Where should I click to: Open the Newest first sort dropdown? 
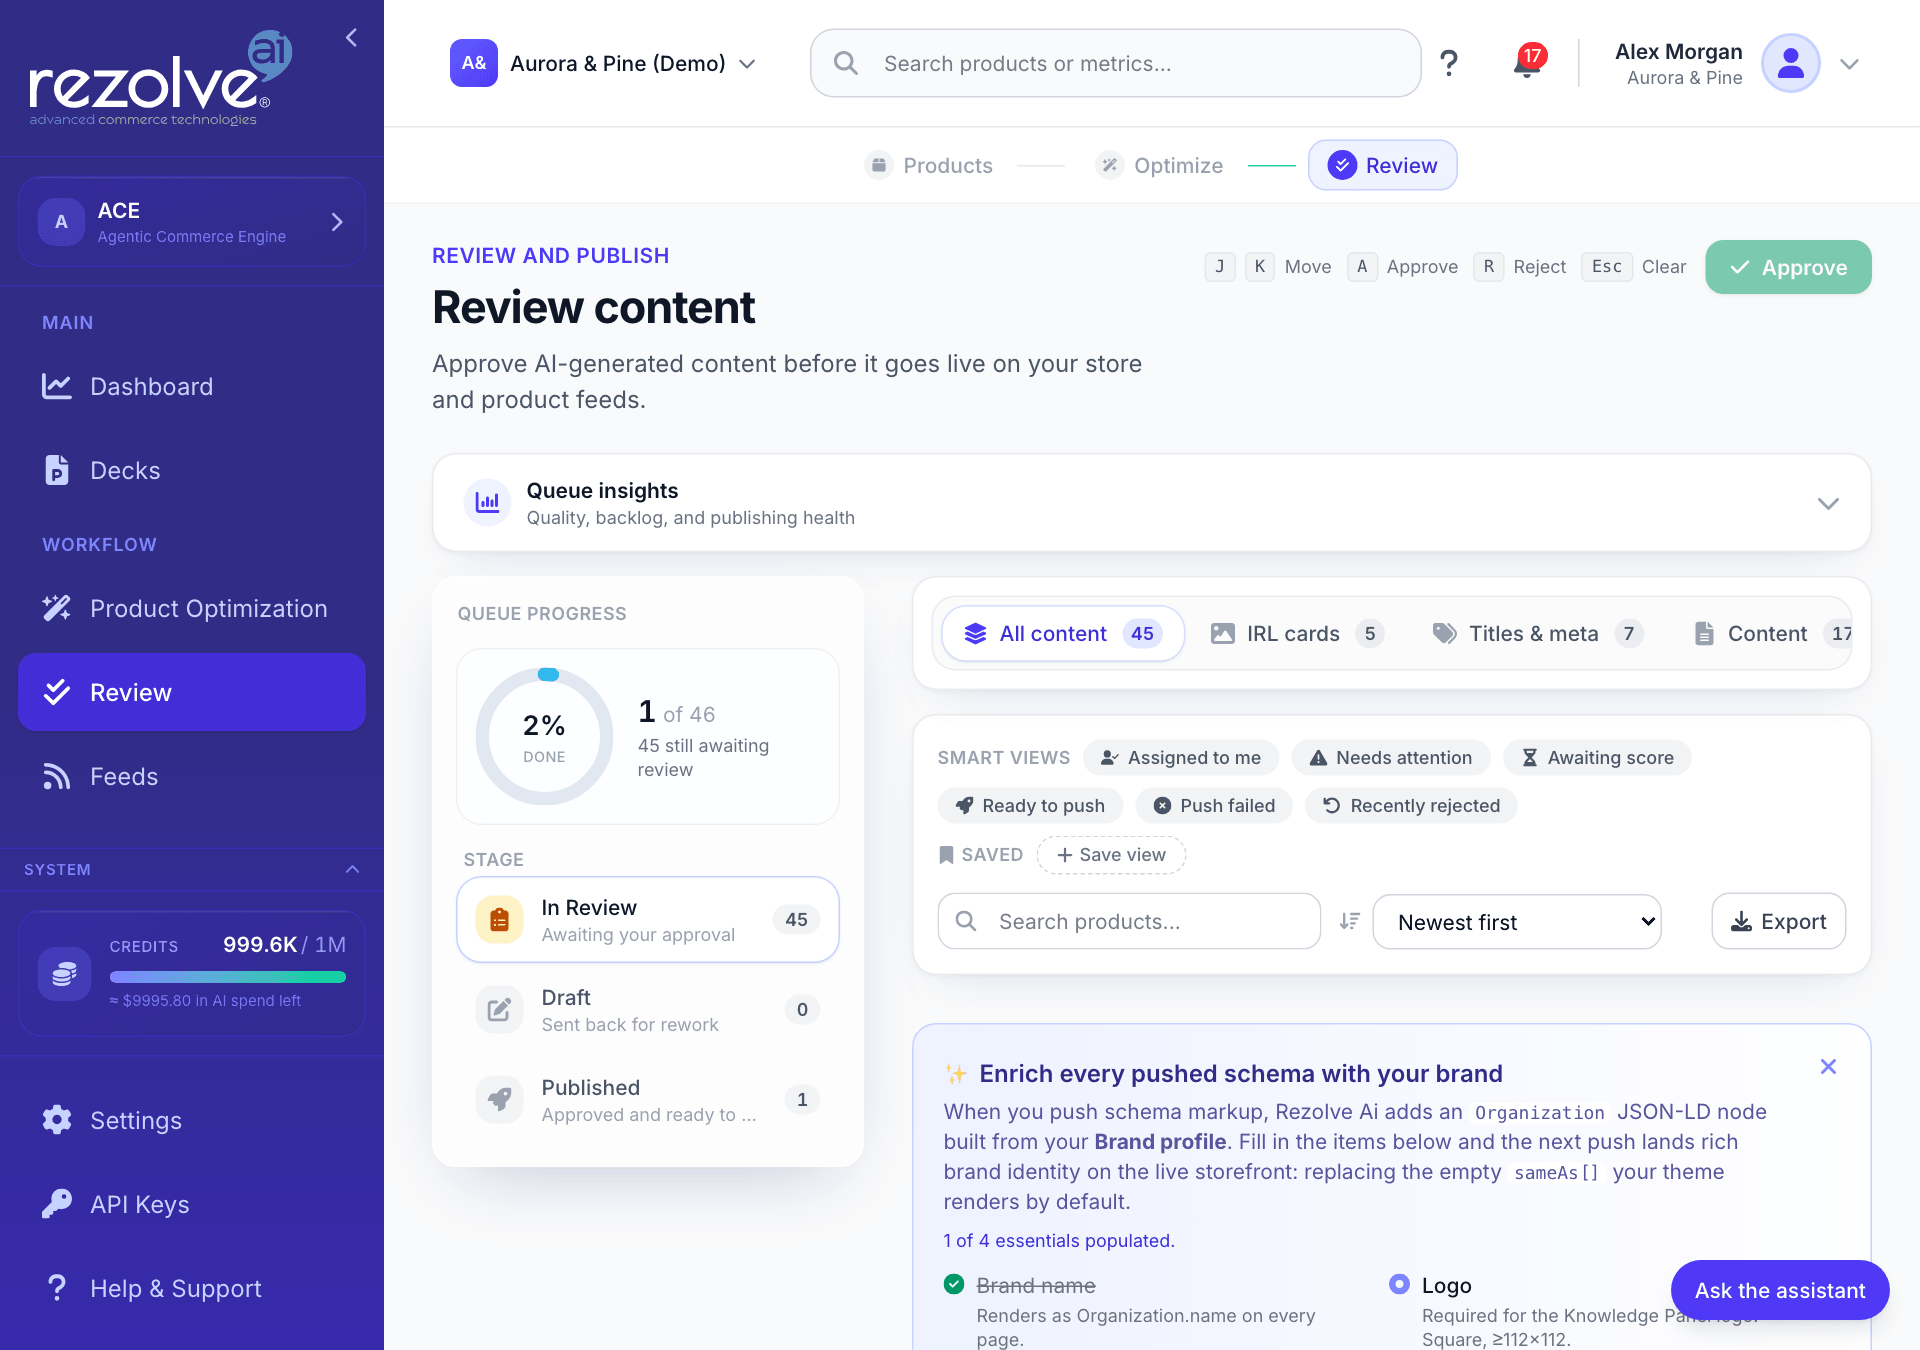tap(1517, 922)
